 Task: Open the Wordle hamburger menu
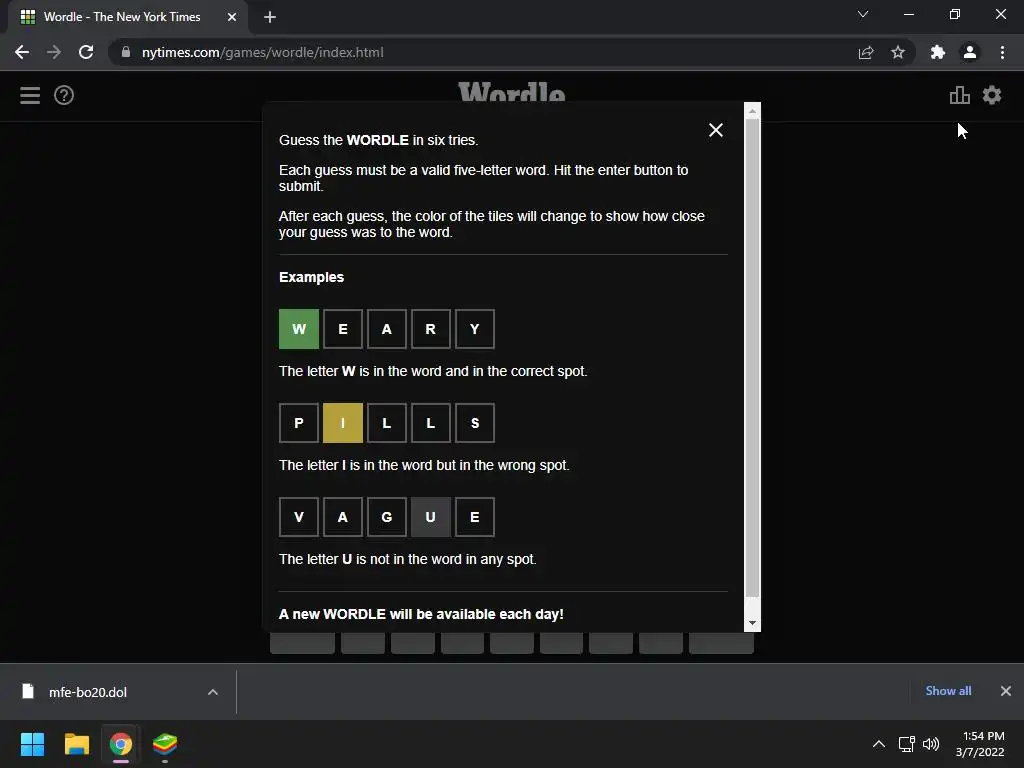pos(30,95)
